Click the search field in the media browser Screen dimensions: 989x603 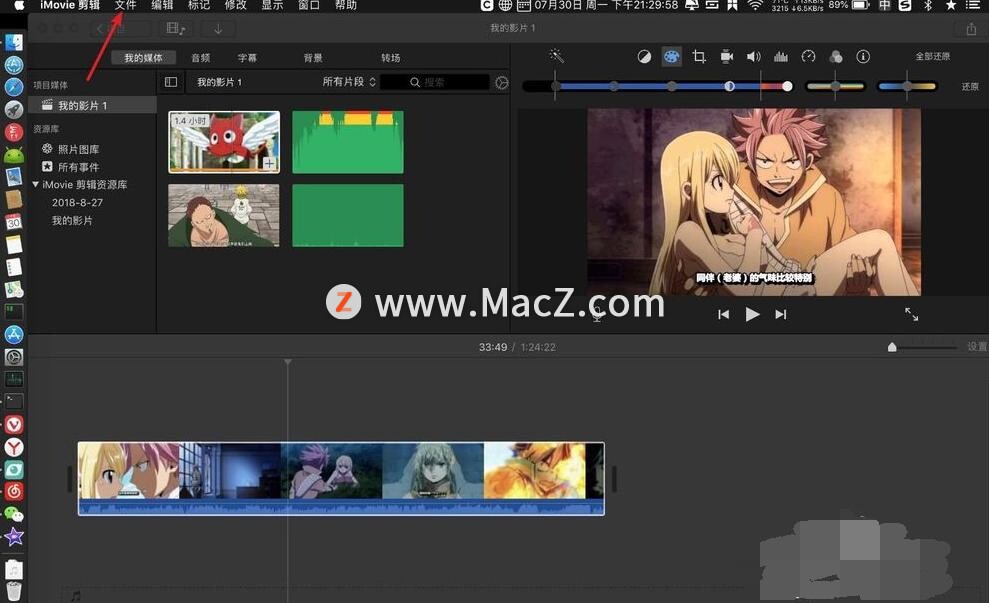coord(435,82)
